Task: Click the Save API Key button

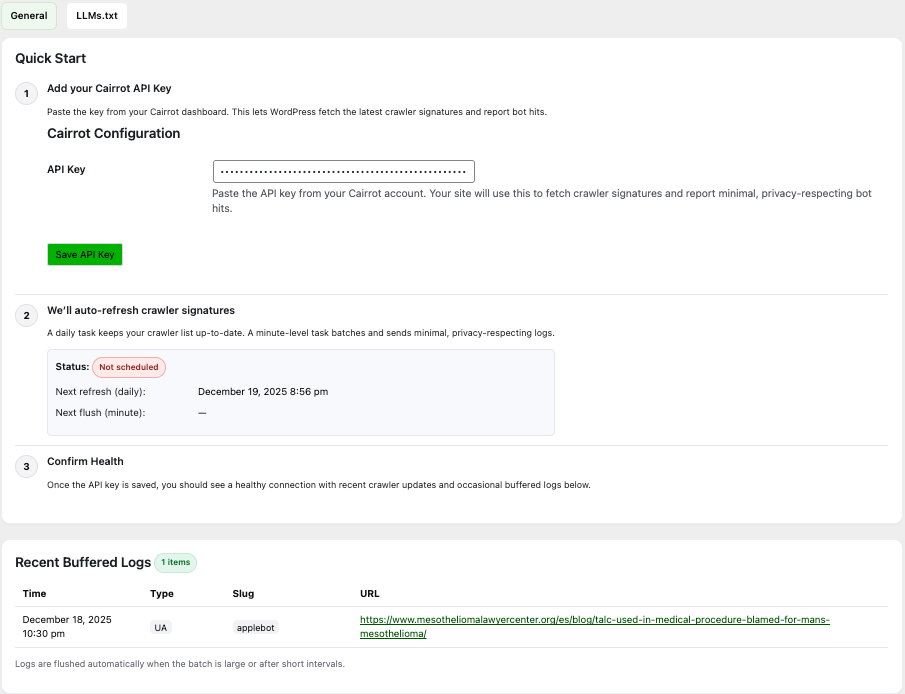Action: pyautogui.click(x=84, y=254)
